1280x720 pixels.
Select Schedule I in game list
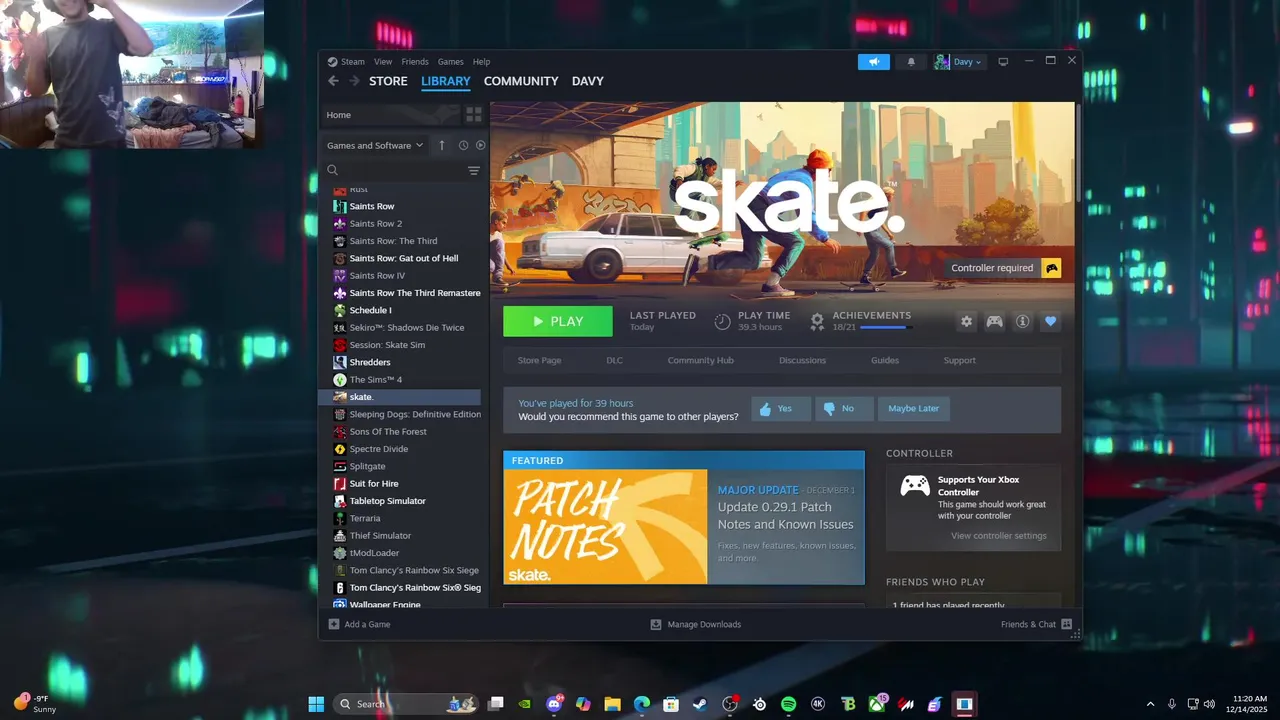(400, 310)
